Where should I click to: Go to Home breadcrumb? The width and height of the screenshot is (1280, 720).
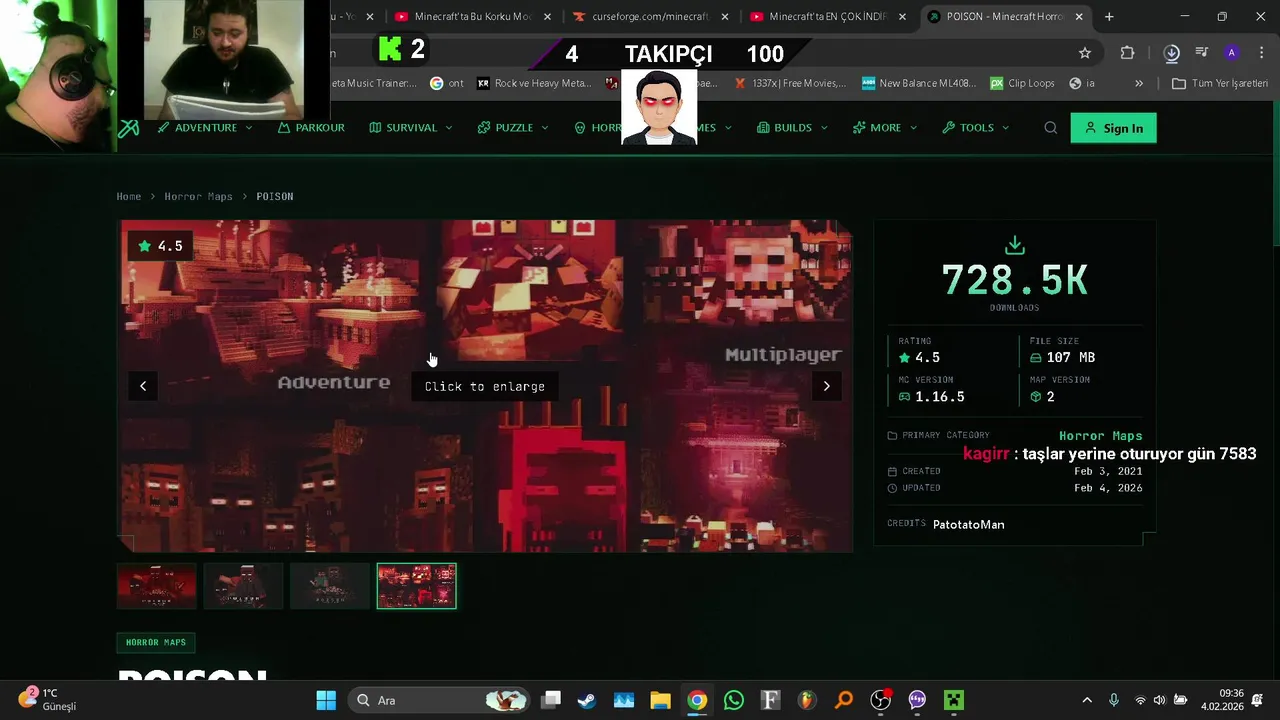[129, 197]
